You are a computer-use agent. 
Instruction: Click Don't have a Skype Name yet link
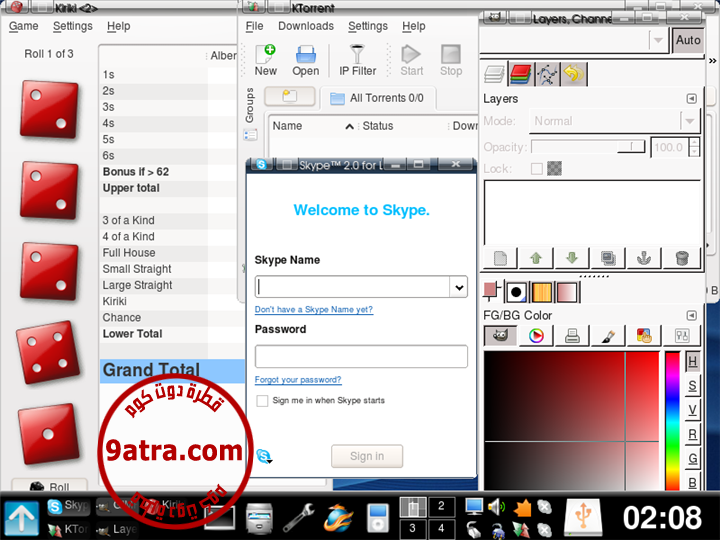point(314,309)
